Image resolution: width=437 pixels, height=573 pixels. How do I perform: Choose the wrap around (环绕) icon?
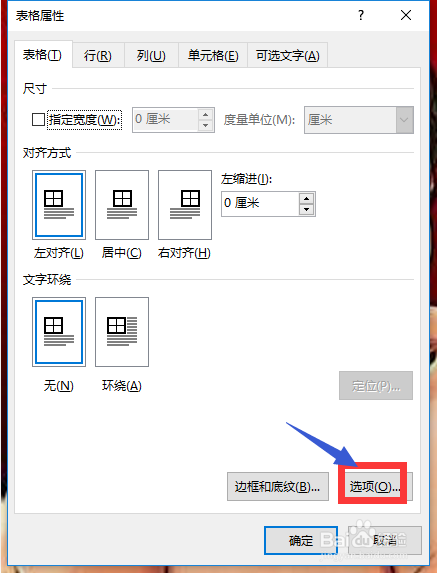click(x=122, y=332)
